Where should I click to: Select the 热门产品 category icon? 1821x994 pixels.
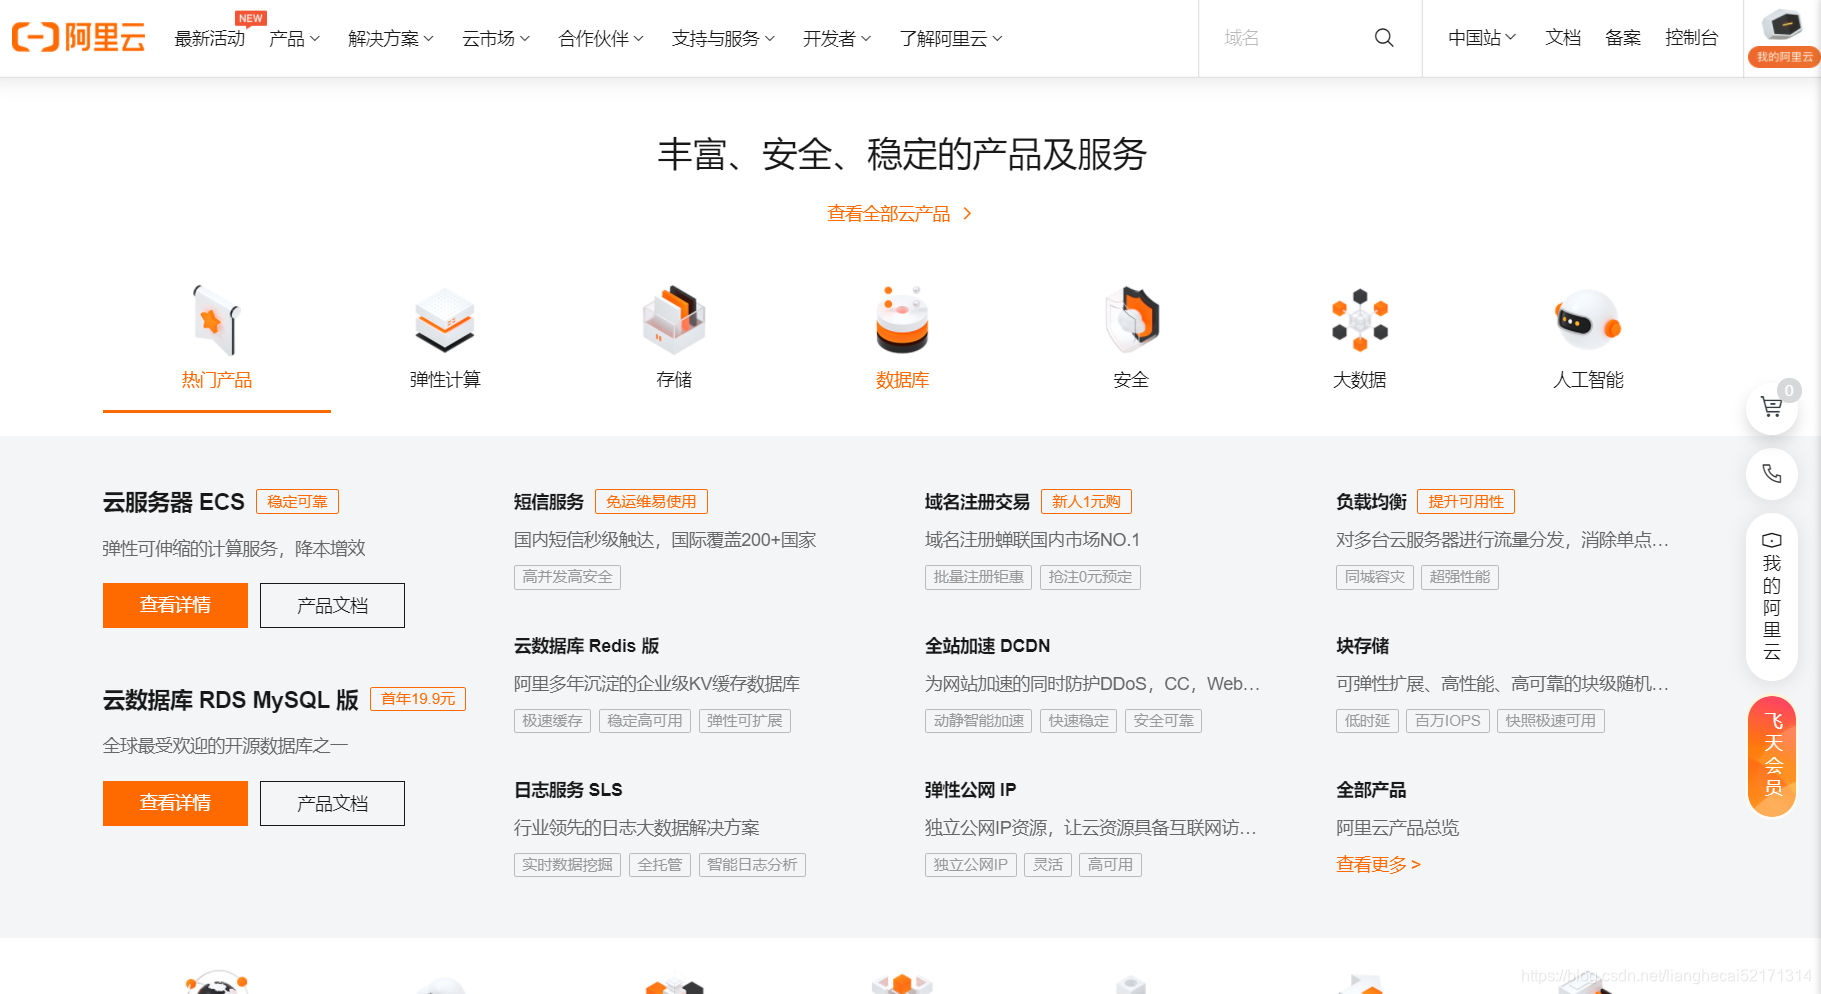pyautogui.click(x=217, y=320)
